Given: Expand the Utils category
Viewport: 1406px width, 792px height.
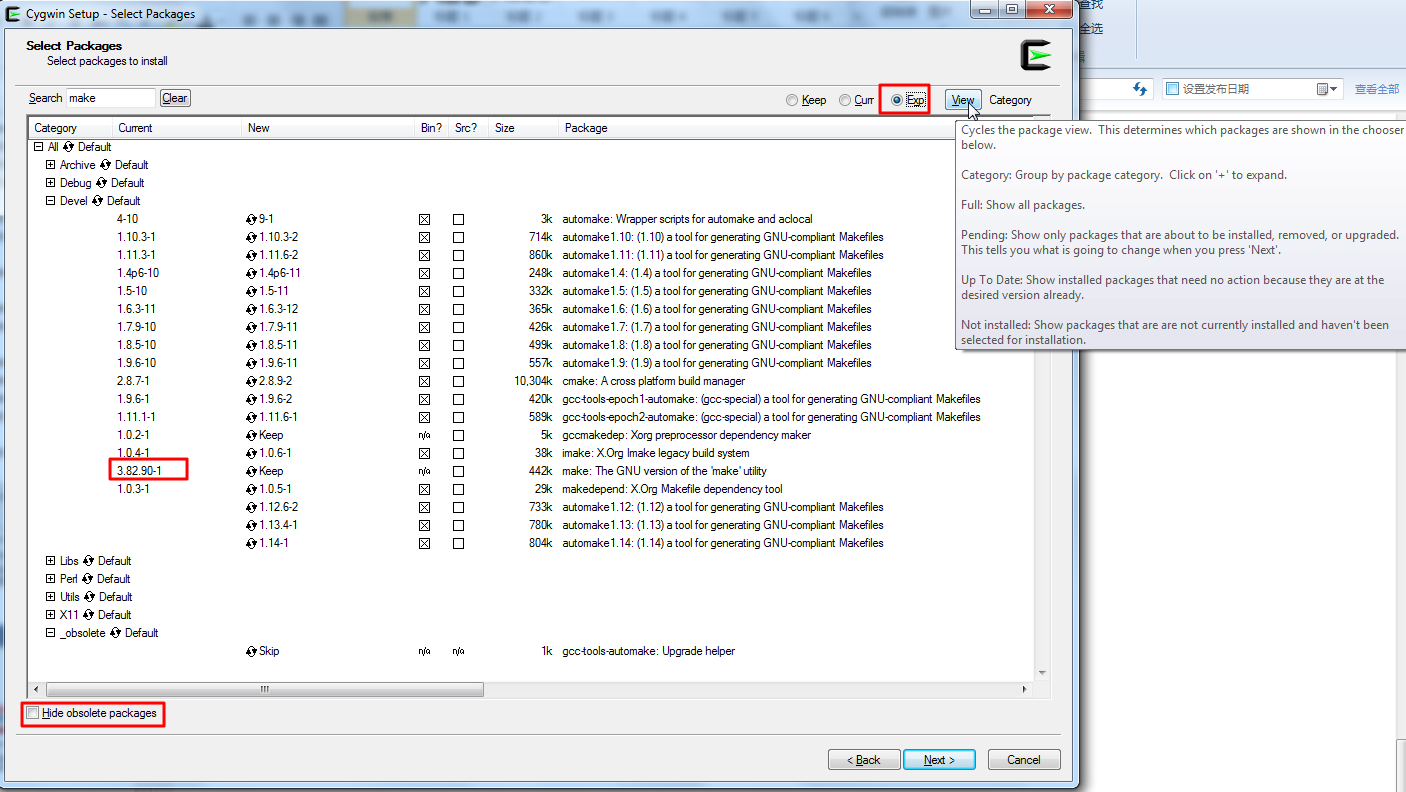Looking at the screenshot, I should coord(51,597).
